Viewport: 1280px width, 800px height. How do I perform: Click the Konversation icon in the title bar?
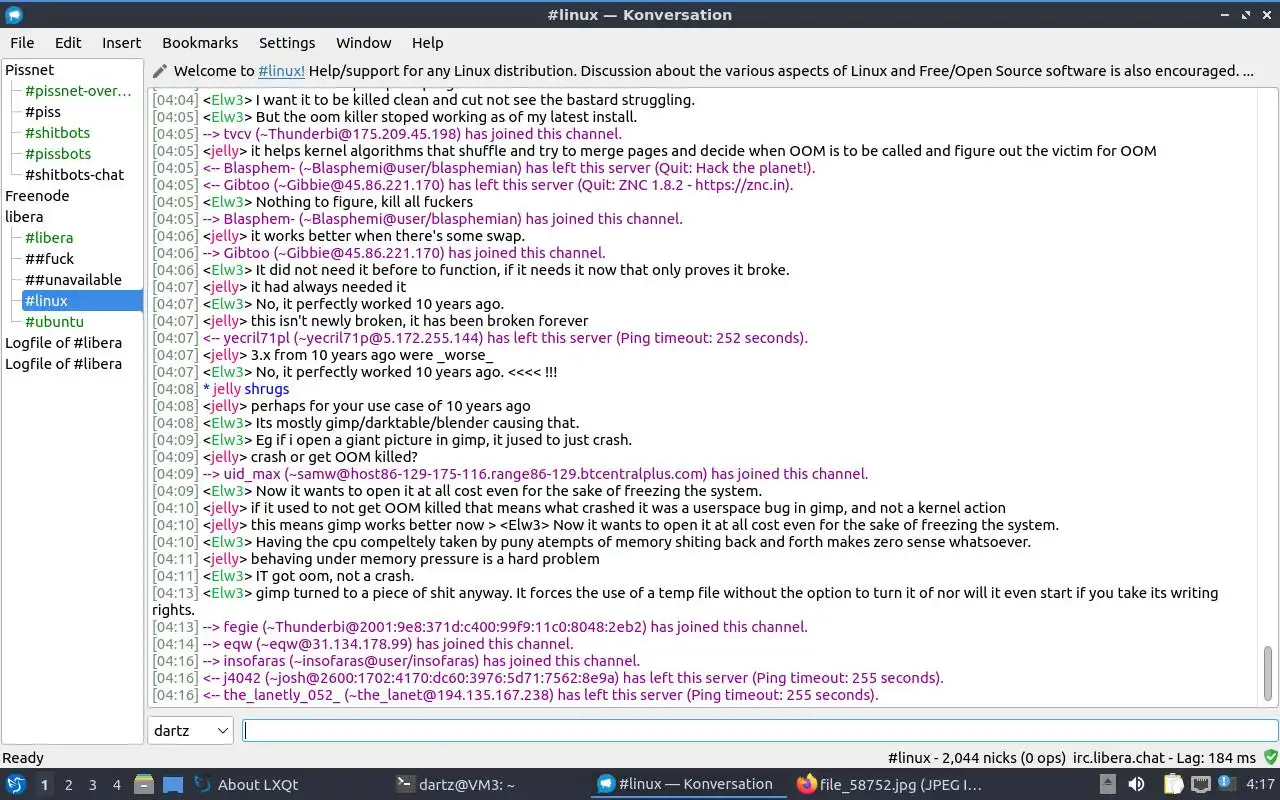14,14
